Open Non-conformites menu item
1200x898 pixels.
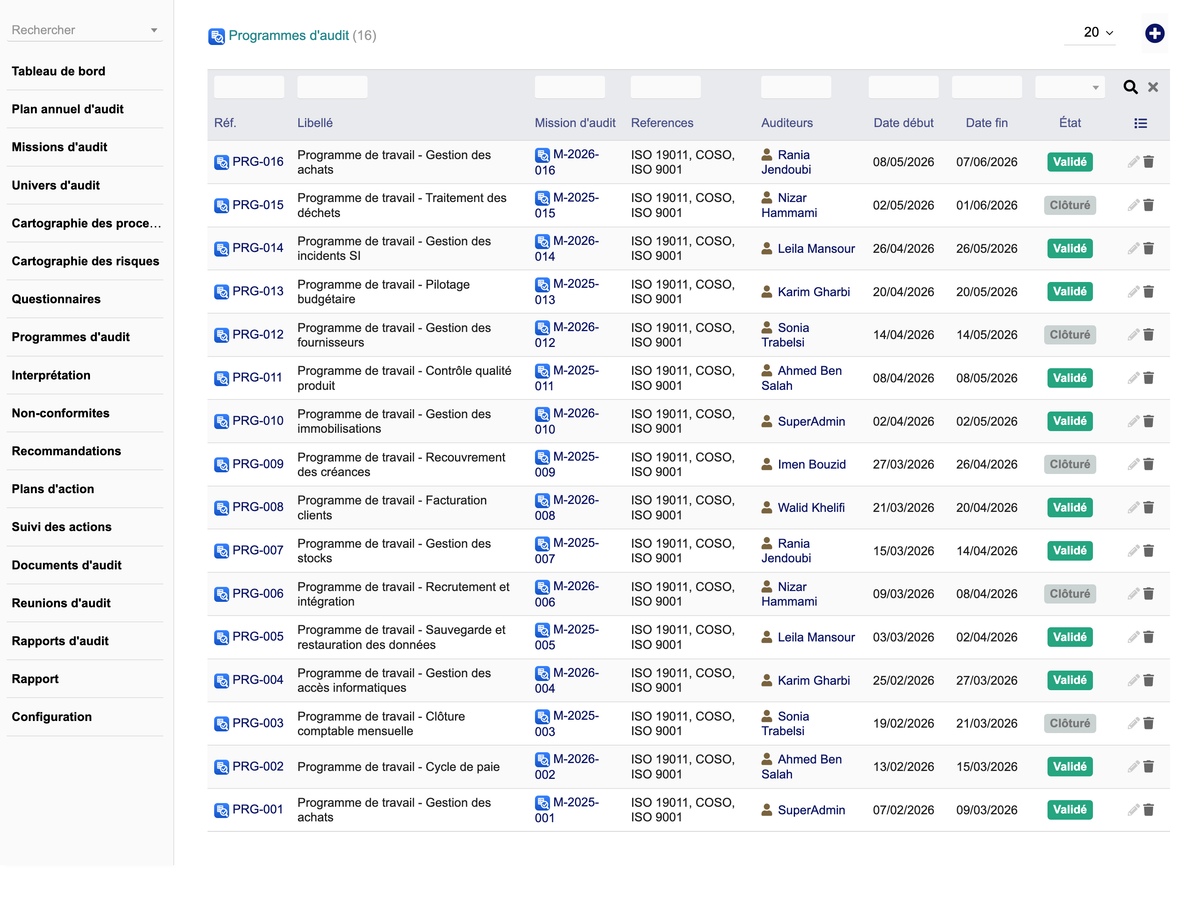pos(61,413)
